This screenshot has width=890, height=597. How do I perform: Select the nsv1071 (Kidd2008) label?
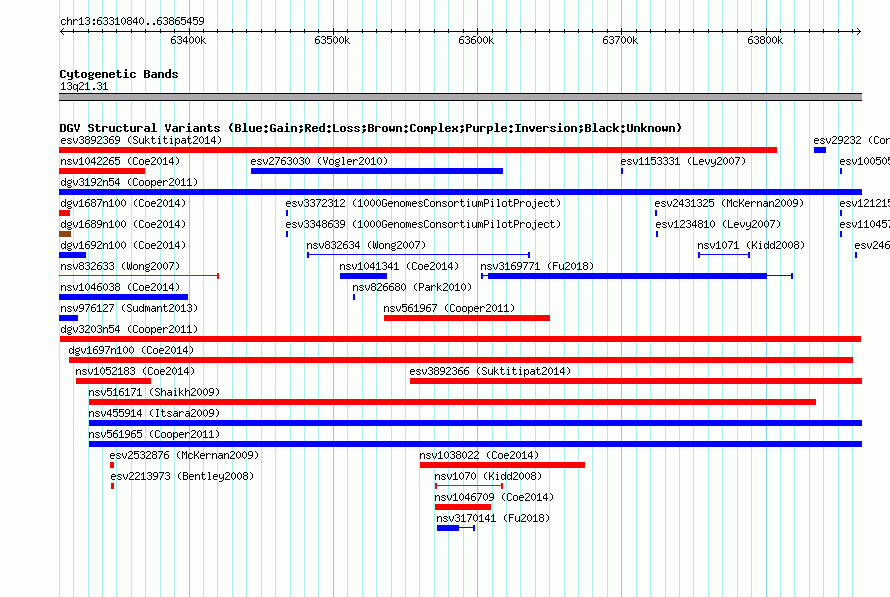(751, 245)
